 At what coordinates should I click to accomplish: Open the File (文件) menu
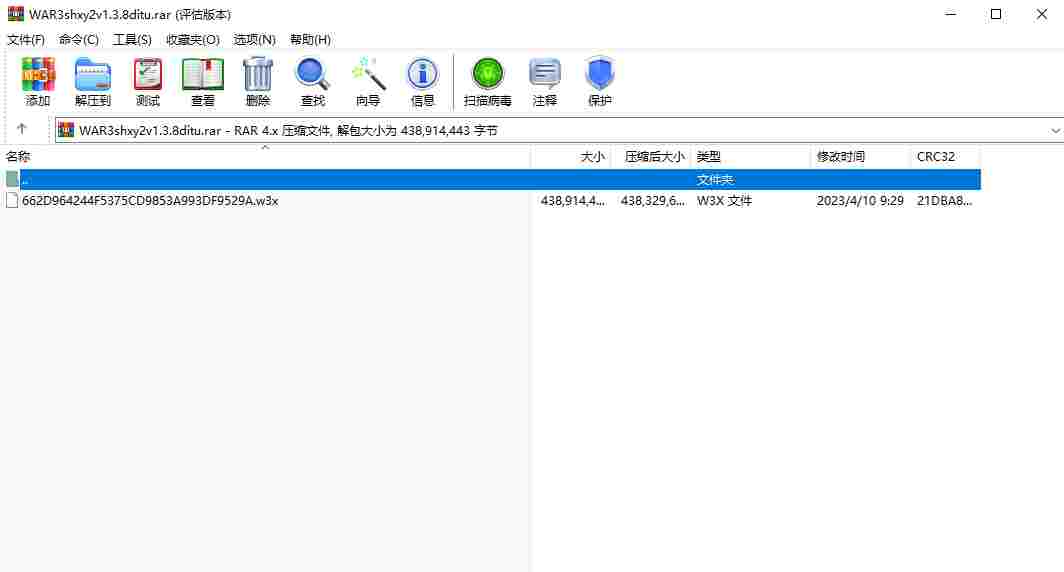pyautogui.click(x=26, y=39)
